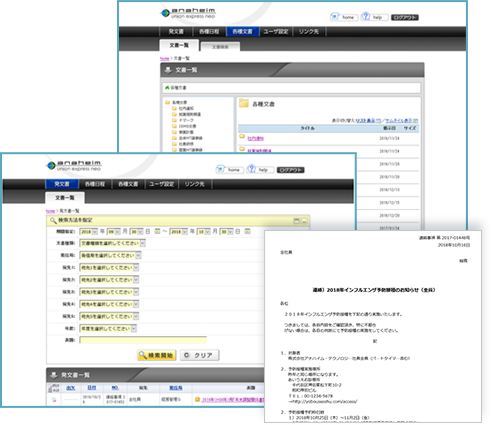The width and height of the screenshot is (491, 425).
Task: Click the home breadcrumb link in the front window
Action: click(x=50, y=211)
